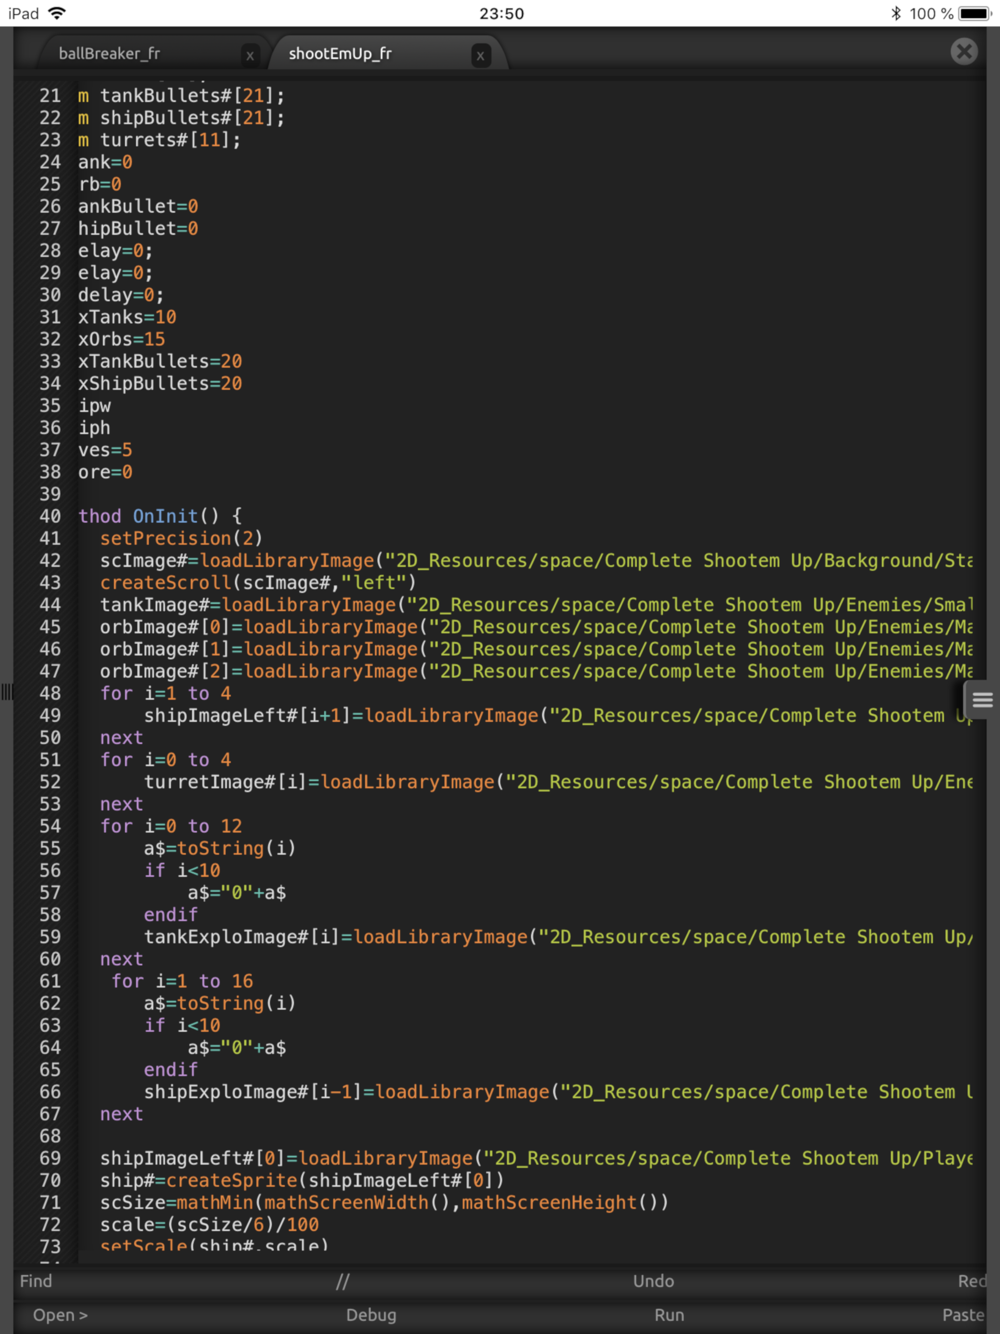The width and height of the screenshot is (1000, 1334).
Task: Start the Debug session
Action: pyautogui.click(x=371, y=1315)
